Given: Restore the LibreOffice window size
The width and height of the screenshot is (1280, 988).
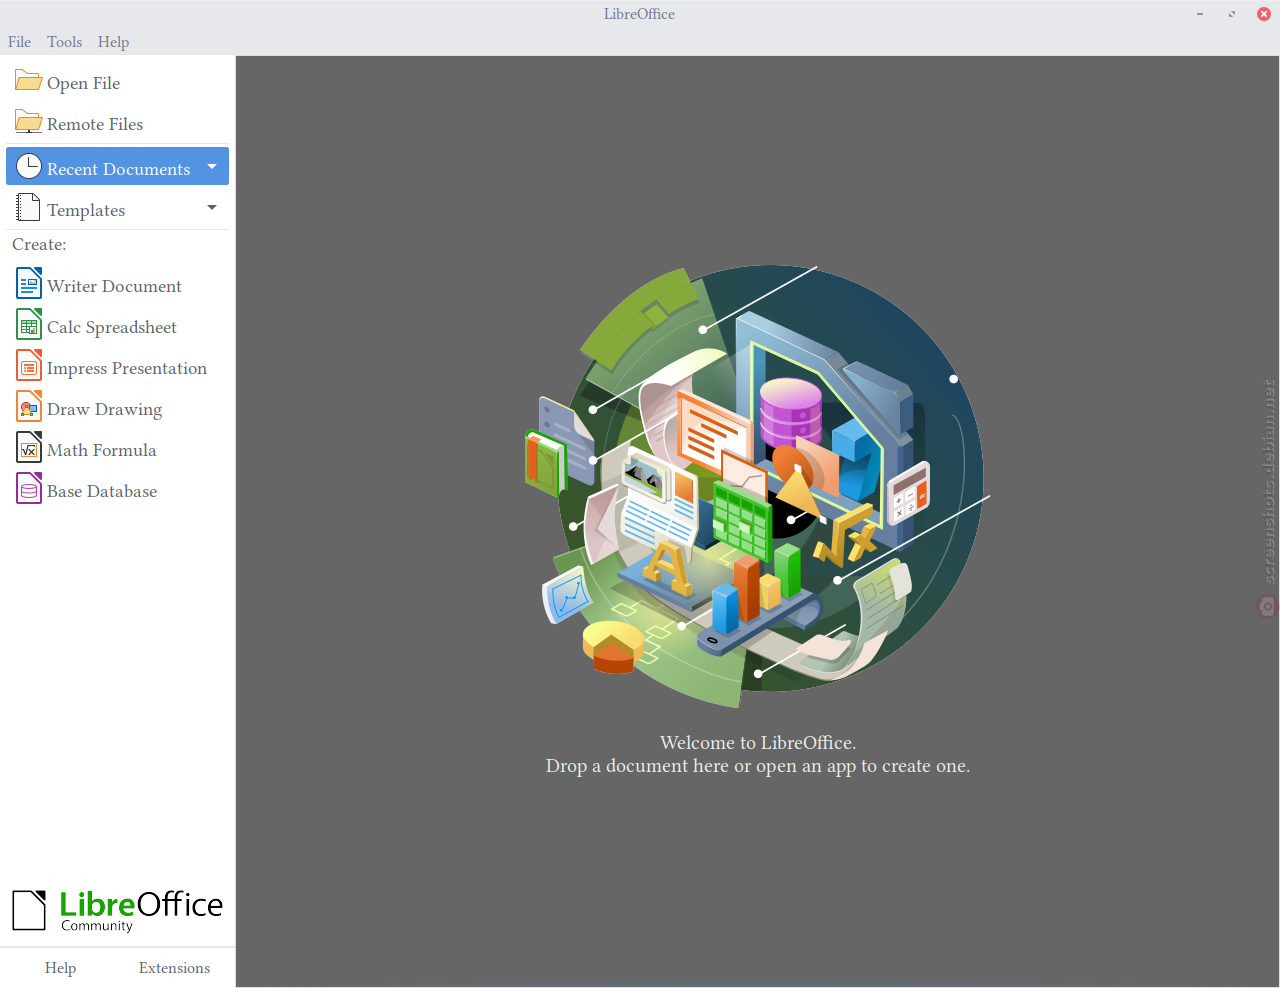Looking at the screenshot, I should [1231, 14].
